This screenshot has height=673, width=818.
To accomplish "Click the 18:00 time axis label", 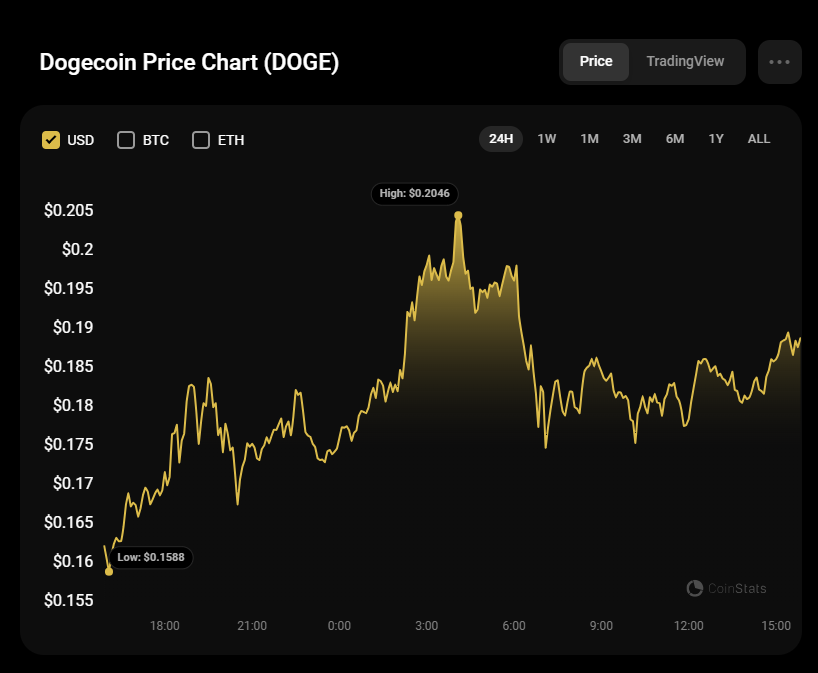I will click(x=165, y=626).
